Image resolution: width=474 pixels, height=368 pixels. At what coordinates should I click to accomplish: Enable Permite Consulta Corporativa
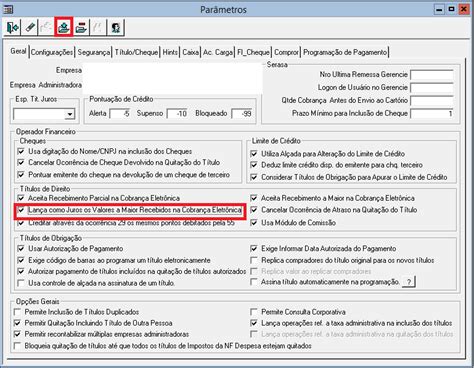coord(254,312)
